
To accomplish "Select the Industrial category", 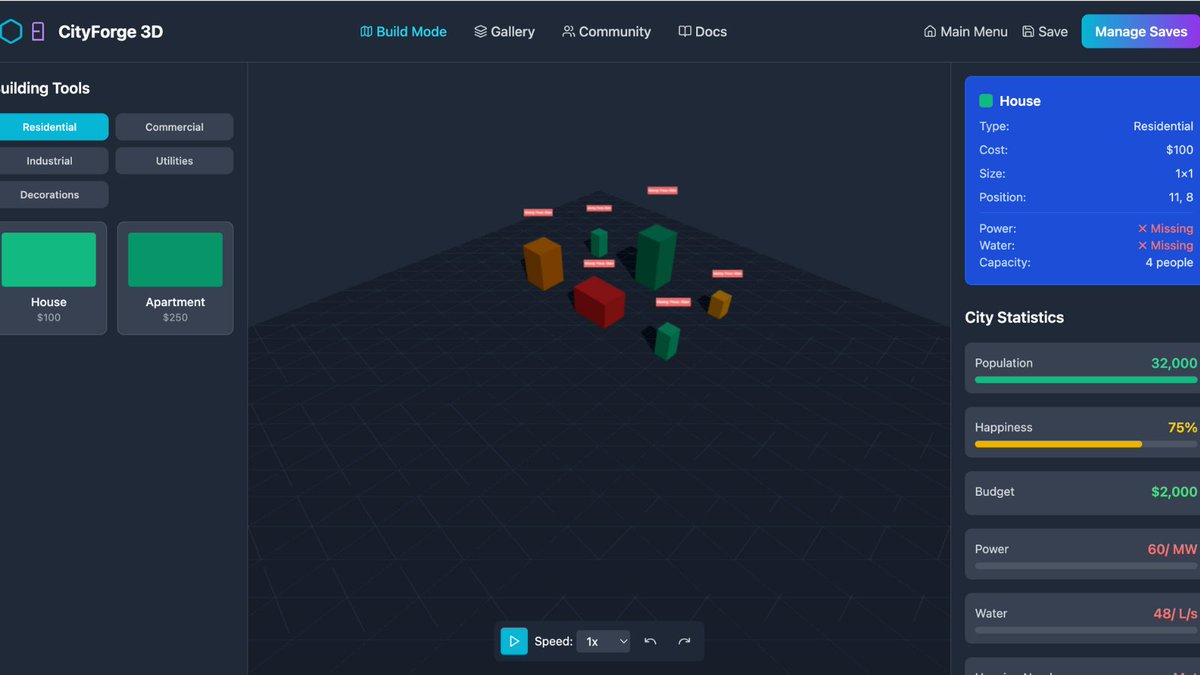I will tap(50, 161).
